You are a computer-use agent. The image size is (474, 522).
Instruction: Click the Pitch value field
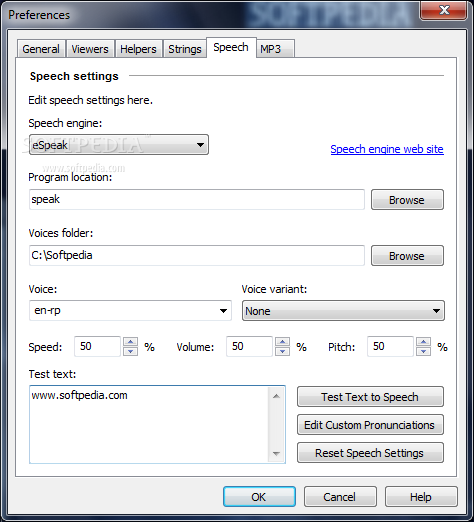[390, 346]
